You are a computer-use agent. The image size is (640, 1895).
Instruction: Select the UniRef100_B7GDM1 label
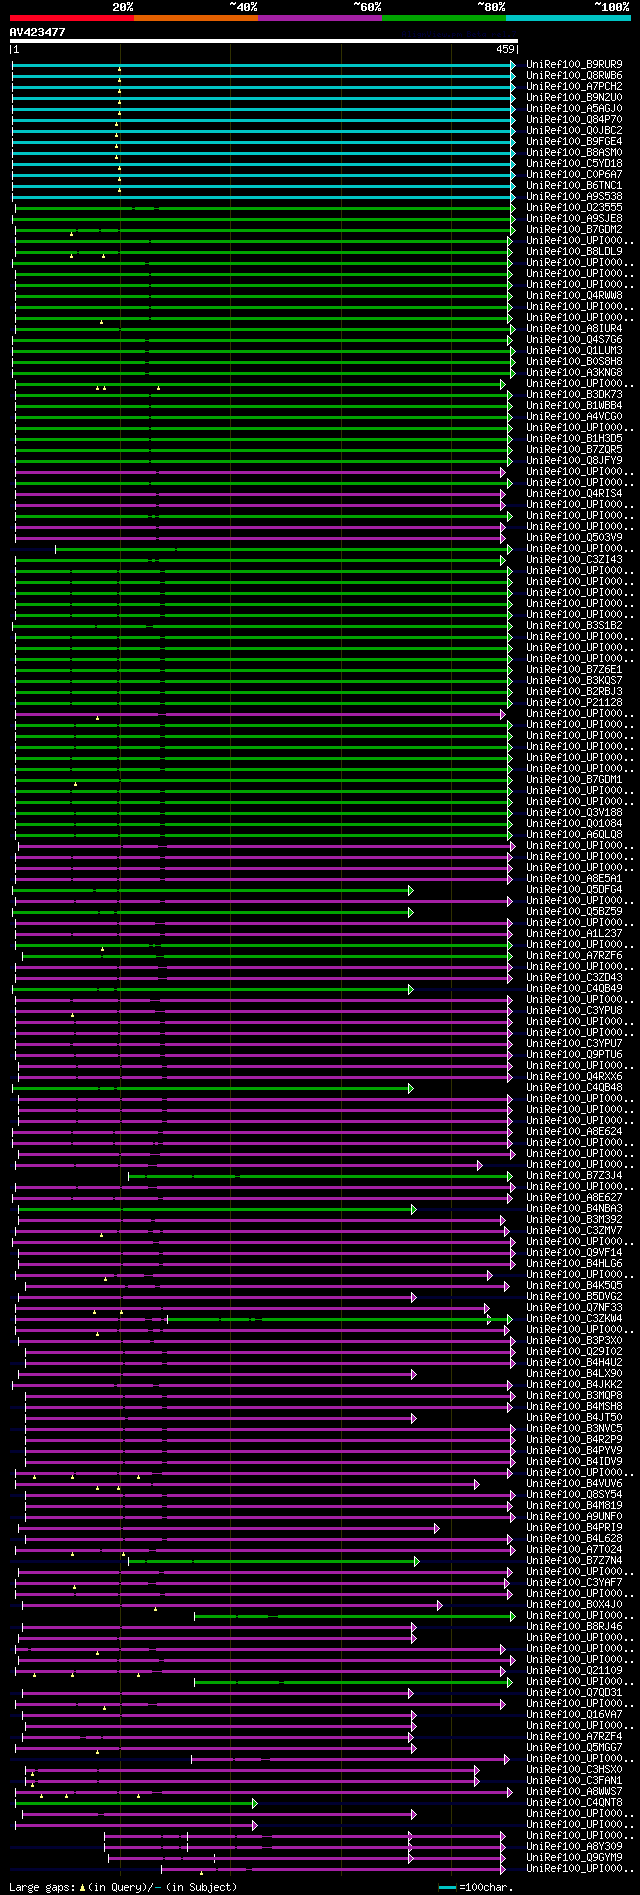coord(574,780)
